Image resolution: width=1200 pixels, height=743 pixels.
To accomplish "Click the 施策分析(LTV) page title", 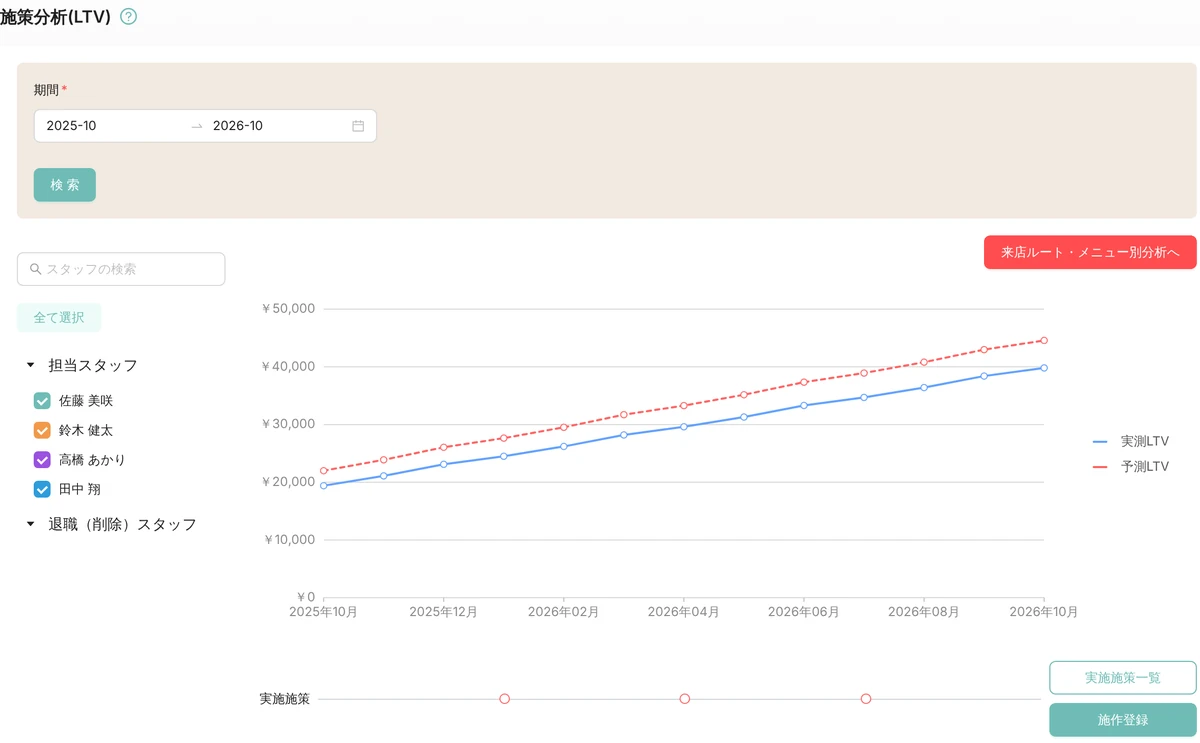I will [x=55, y=16].
